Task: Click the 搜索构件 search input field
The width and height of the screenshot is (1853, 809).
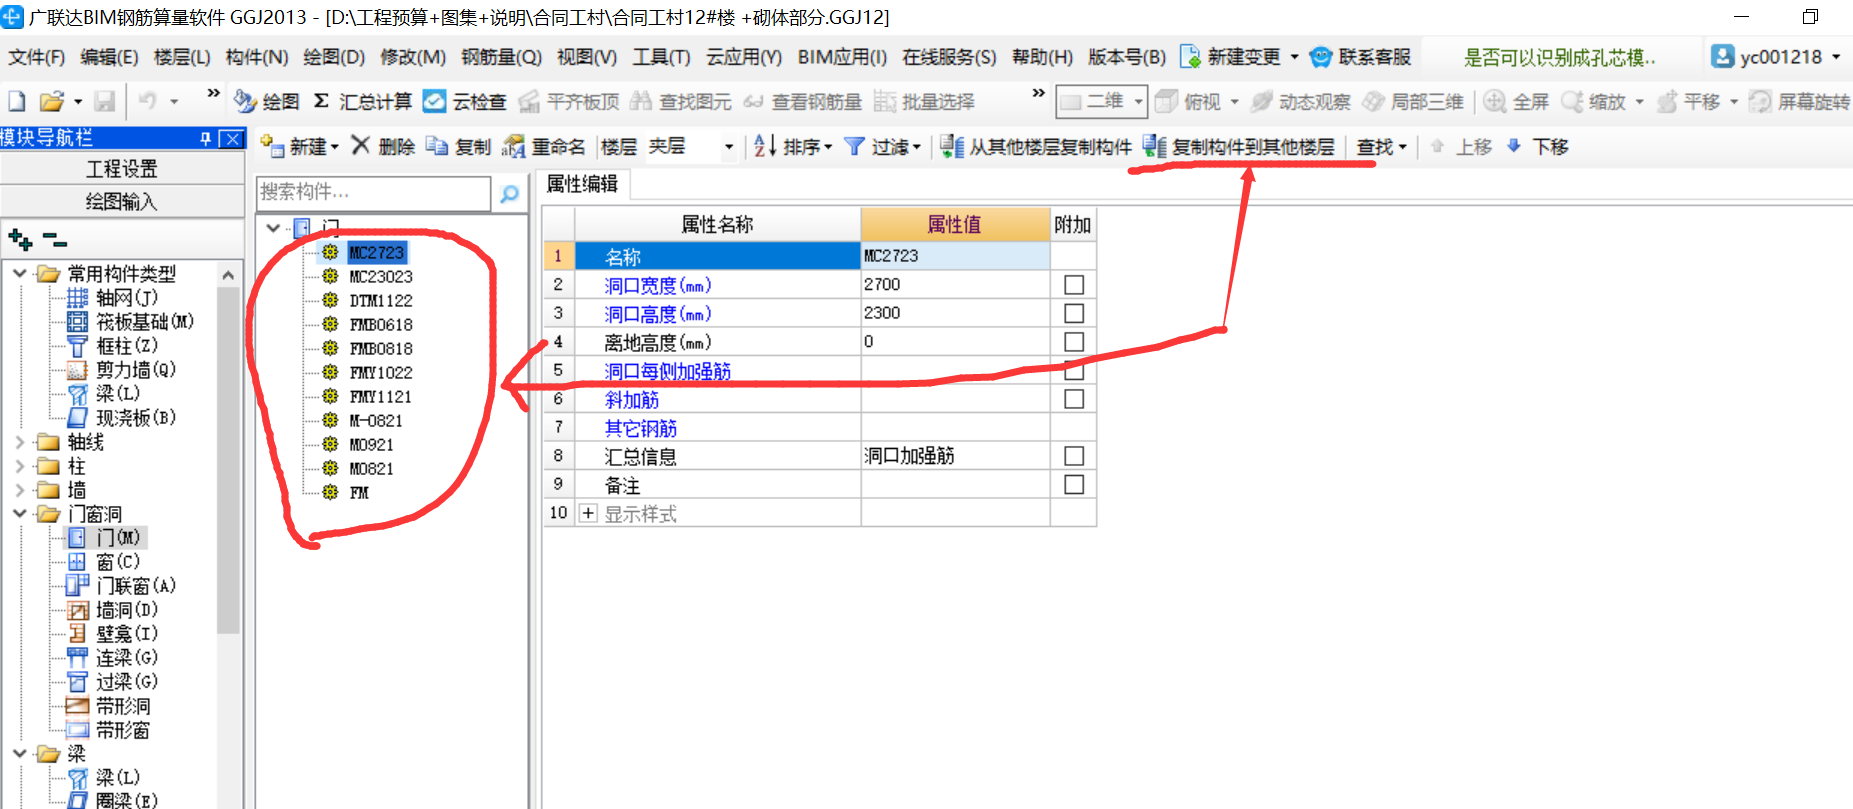Action: coord(374,192)
